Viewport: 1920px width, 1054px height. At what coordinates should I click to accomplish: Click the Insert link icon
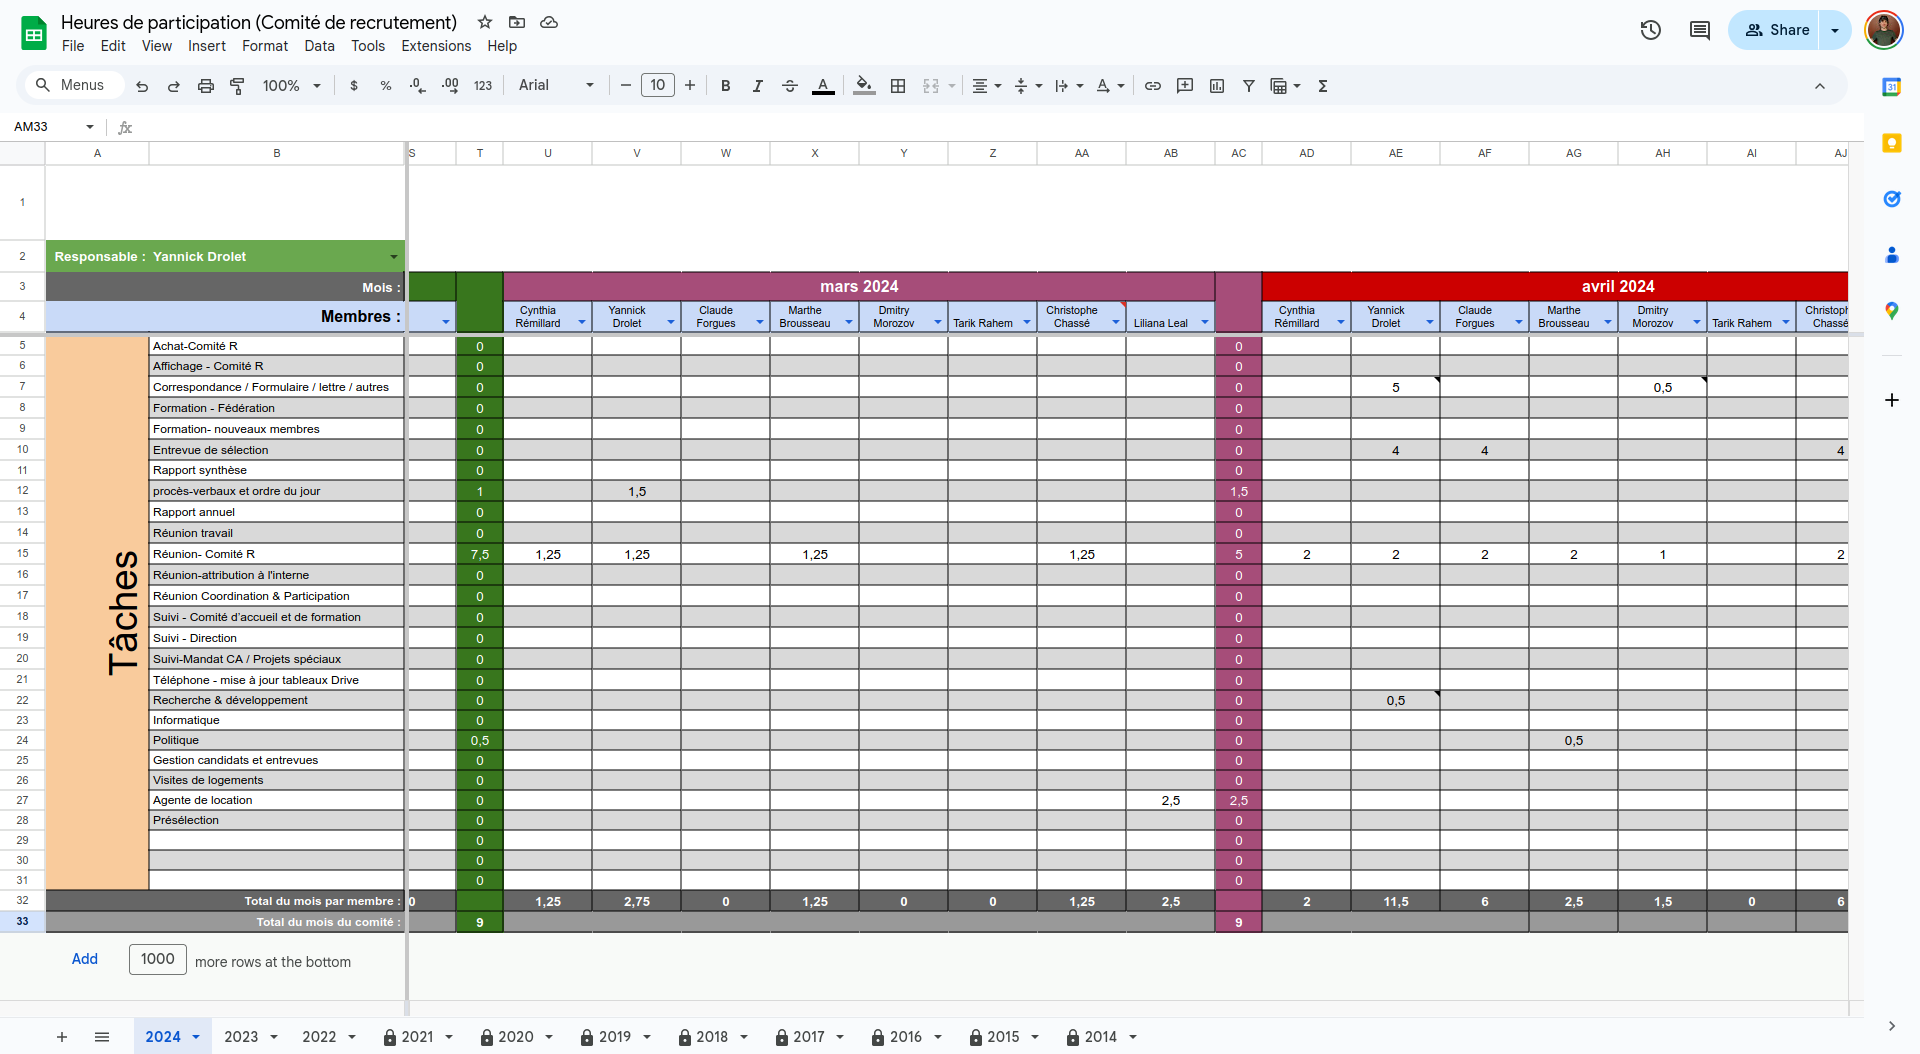pyautogui.click(x=1153, y=86)
